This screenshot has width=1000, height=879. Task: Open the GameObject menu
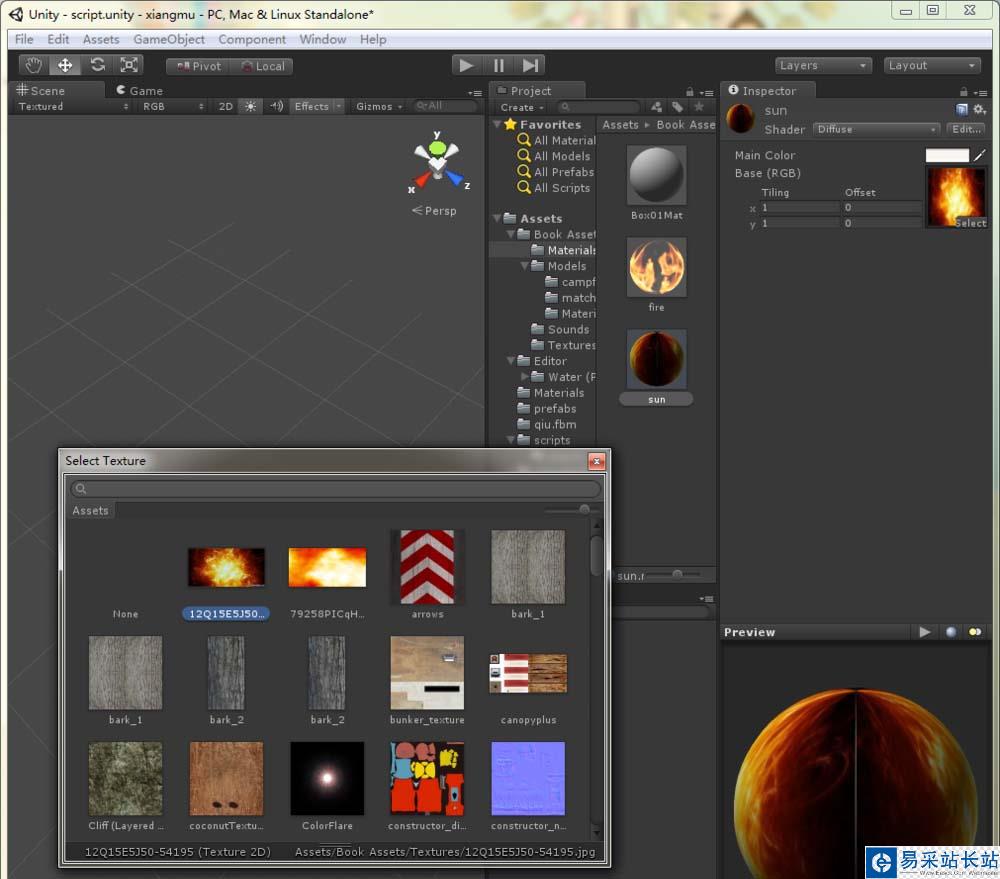169,39
